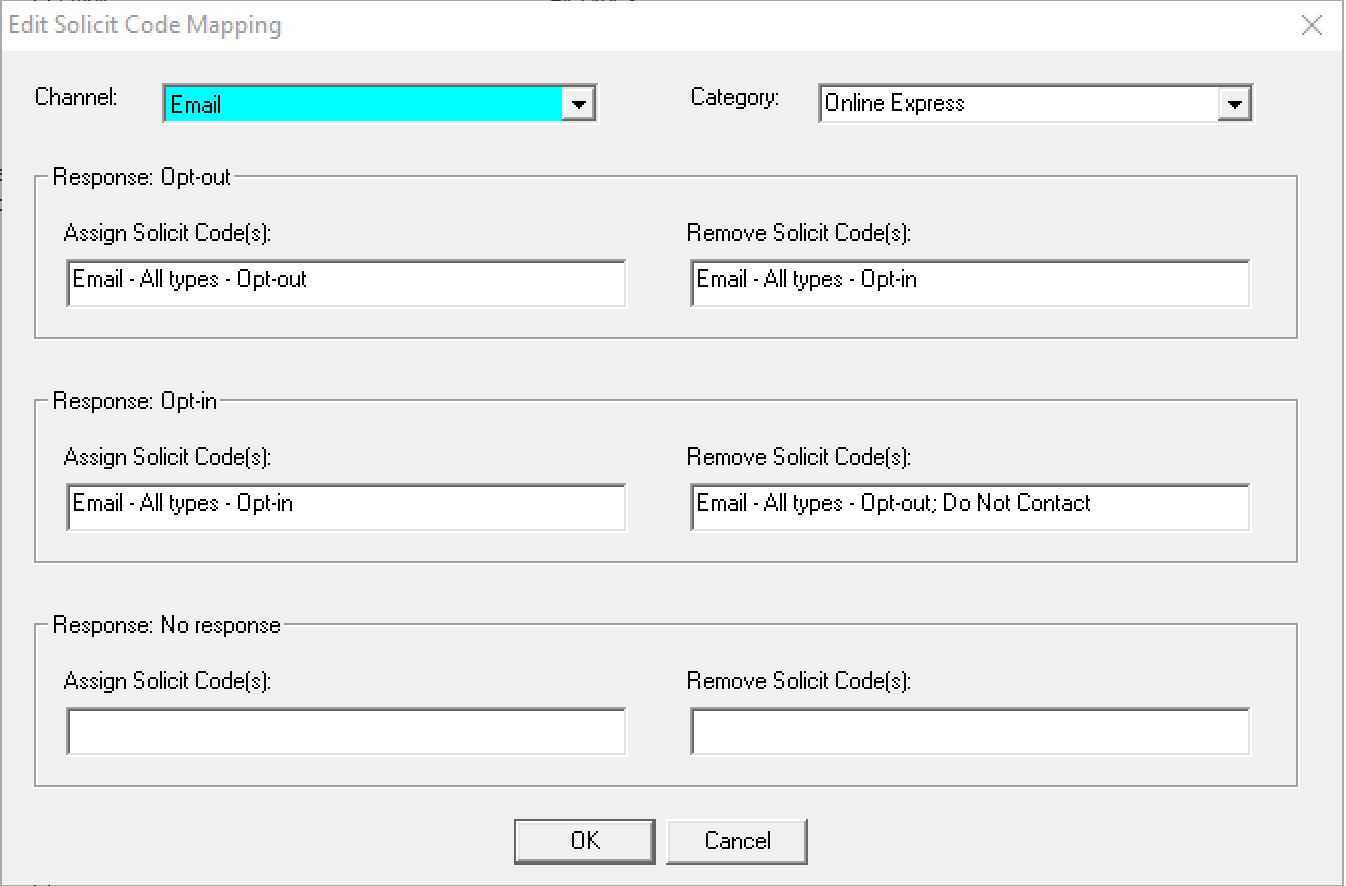This screenshot has width=1346, height=886.
Task: Open the Channel dropdown arrow
Action: click(578, 104)
